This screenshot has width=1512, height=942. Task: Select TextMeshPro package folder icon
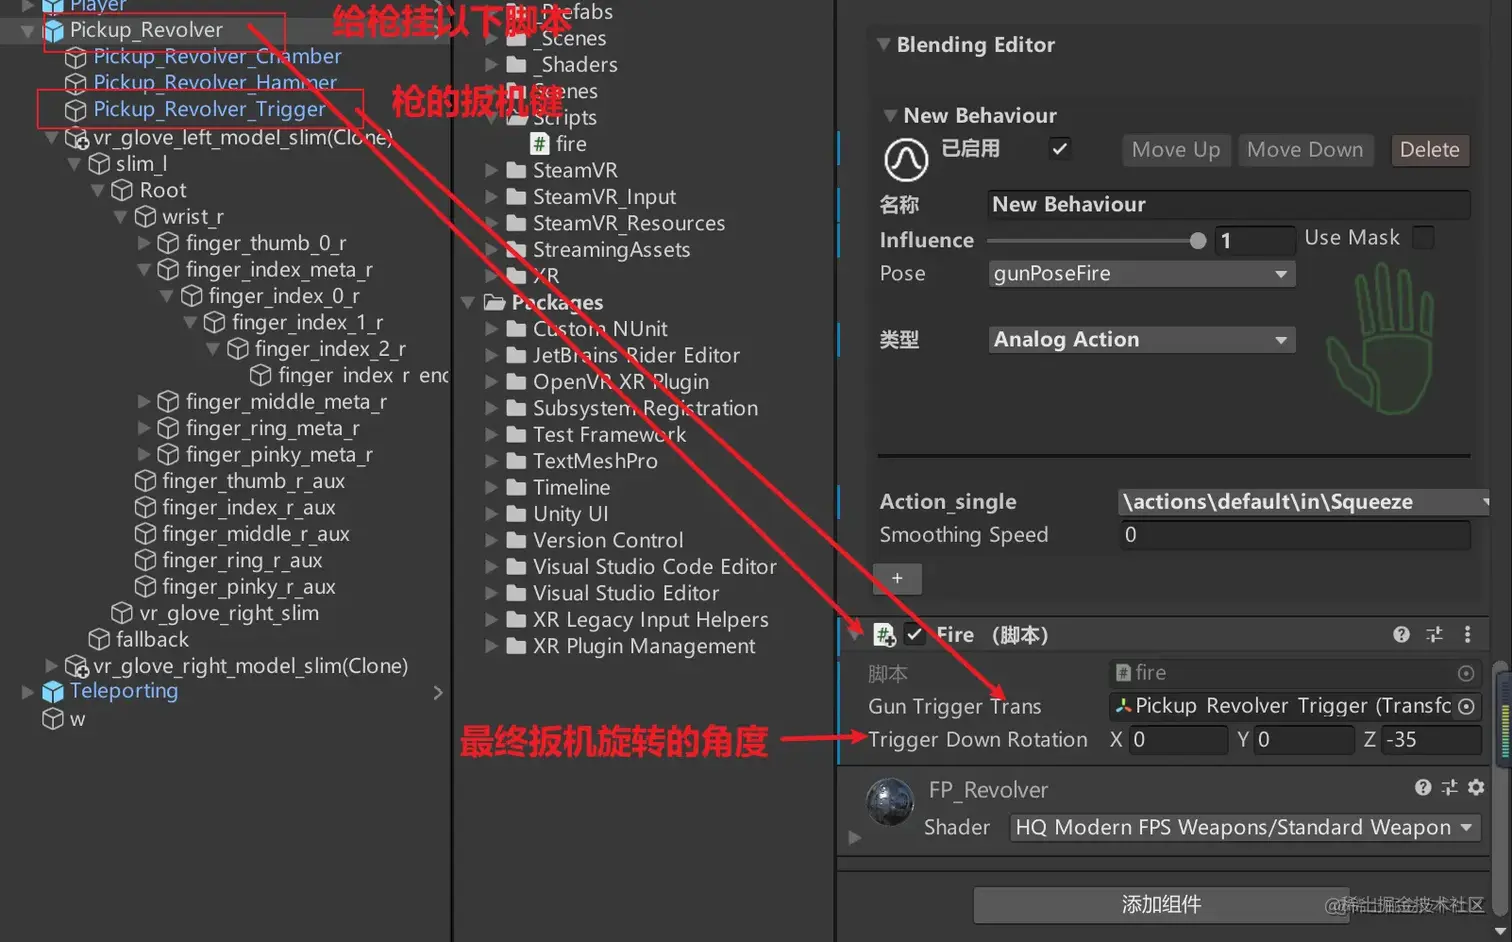coord(516,461)
